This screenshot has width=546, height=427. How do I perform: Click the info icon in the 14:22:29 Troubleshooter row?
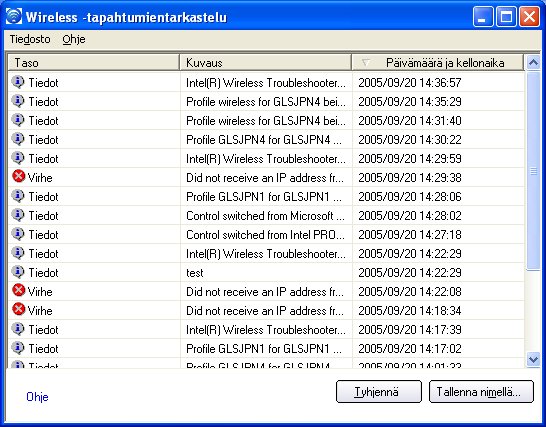(x=18, y=253)
